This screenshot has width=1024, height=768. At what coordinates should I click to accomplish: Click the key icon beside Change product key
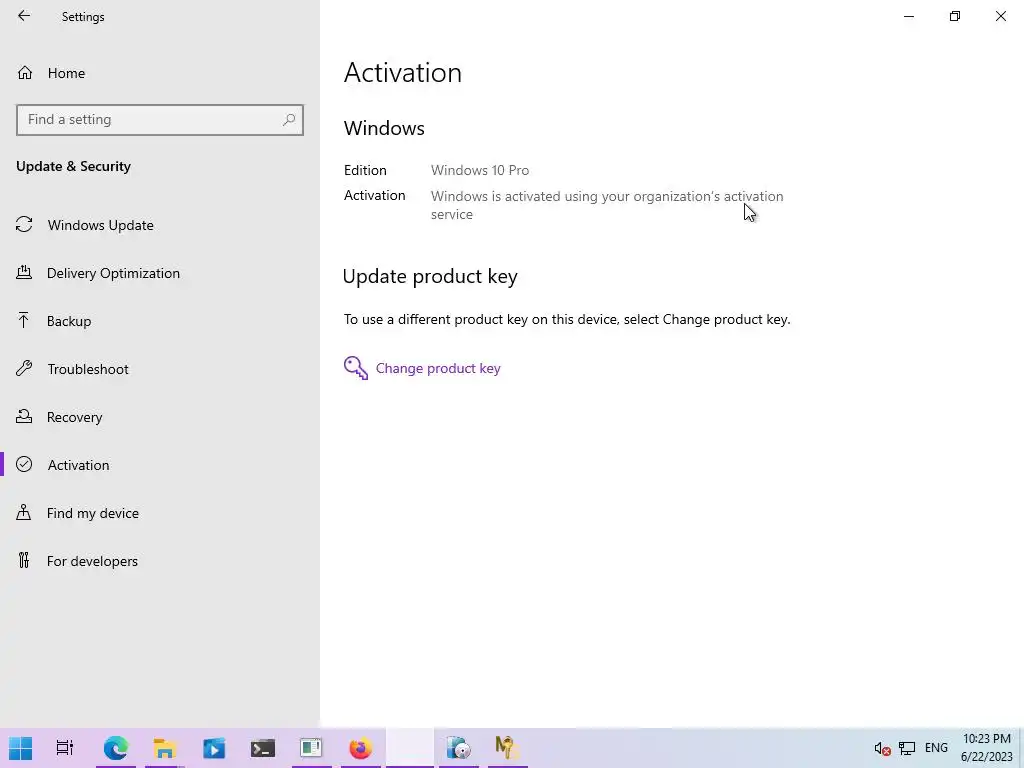356,368
